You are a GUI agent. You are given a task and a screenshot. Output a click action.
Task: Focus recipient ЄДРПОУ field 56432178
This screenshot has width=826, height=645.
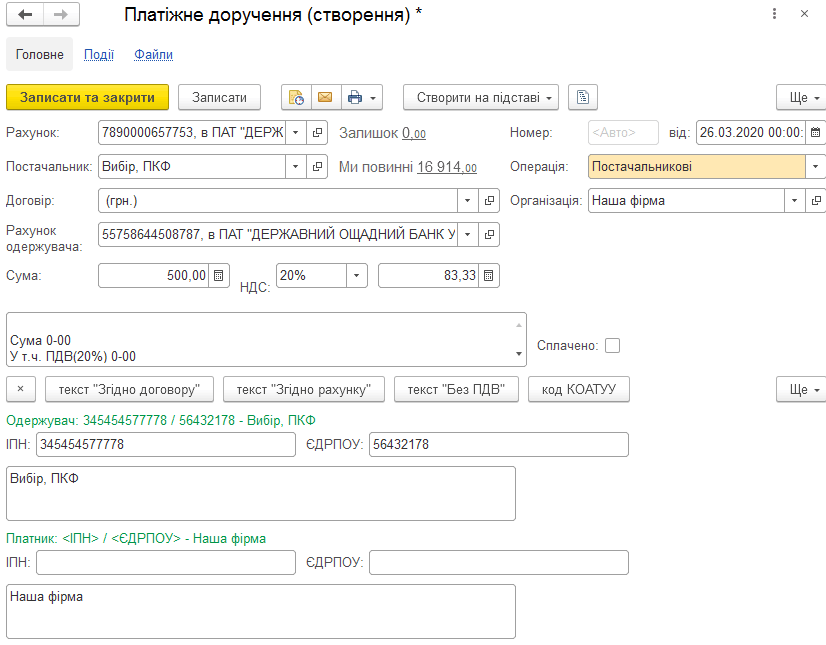(499, 444)
